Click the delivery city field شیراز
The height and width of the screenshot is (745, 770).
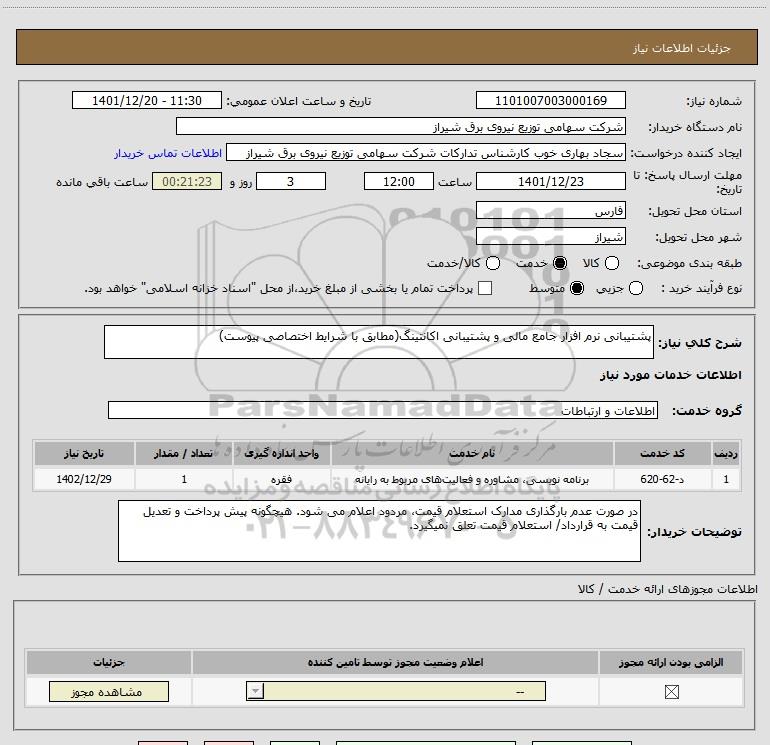(x=550, y=237)
